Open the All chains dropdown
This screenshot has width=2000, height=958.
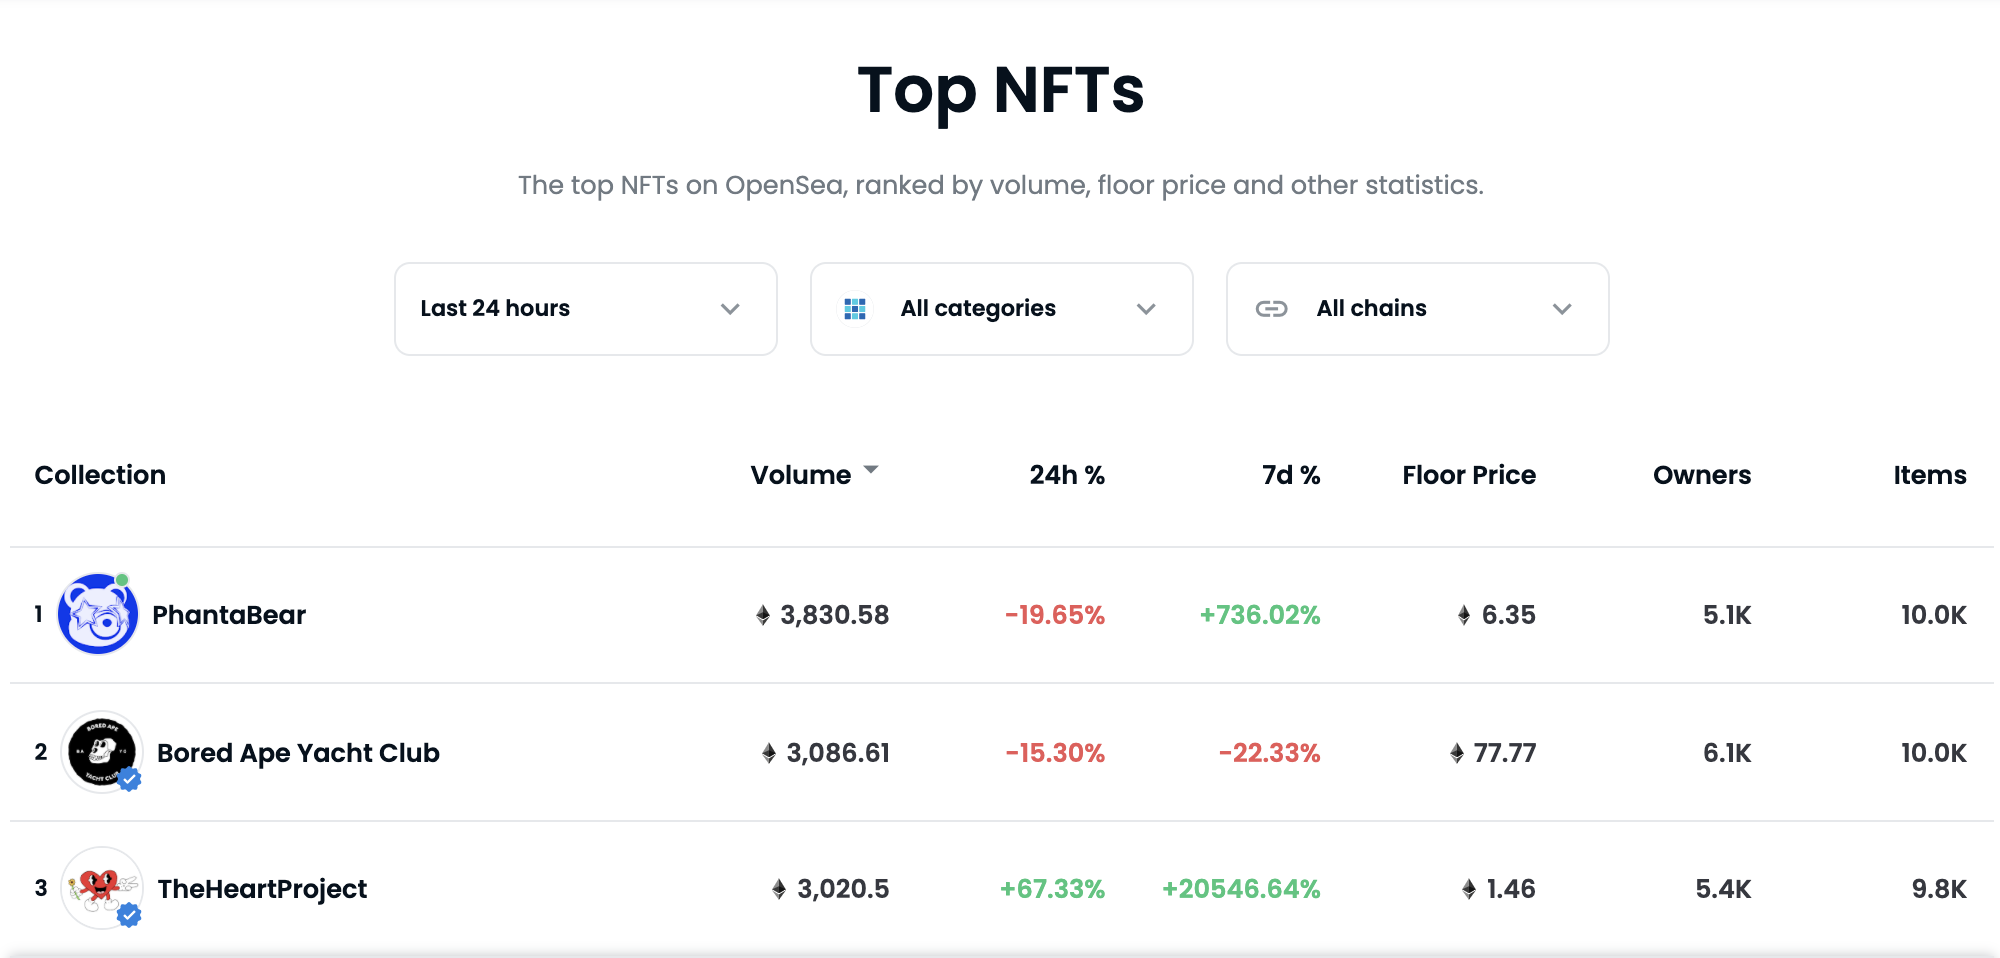coord(1418,309)
